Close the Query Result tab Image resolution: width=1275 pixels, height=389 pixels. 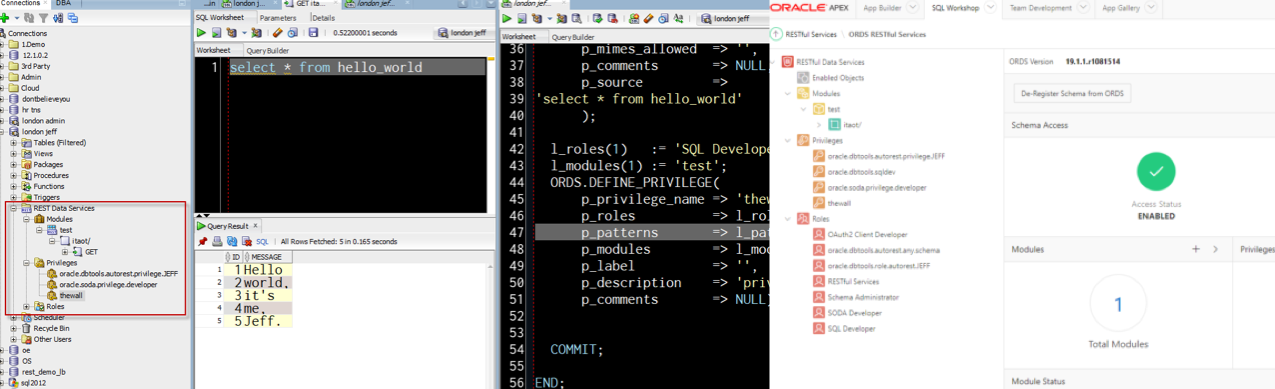(x=256, y=226)
